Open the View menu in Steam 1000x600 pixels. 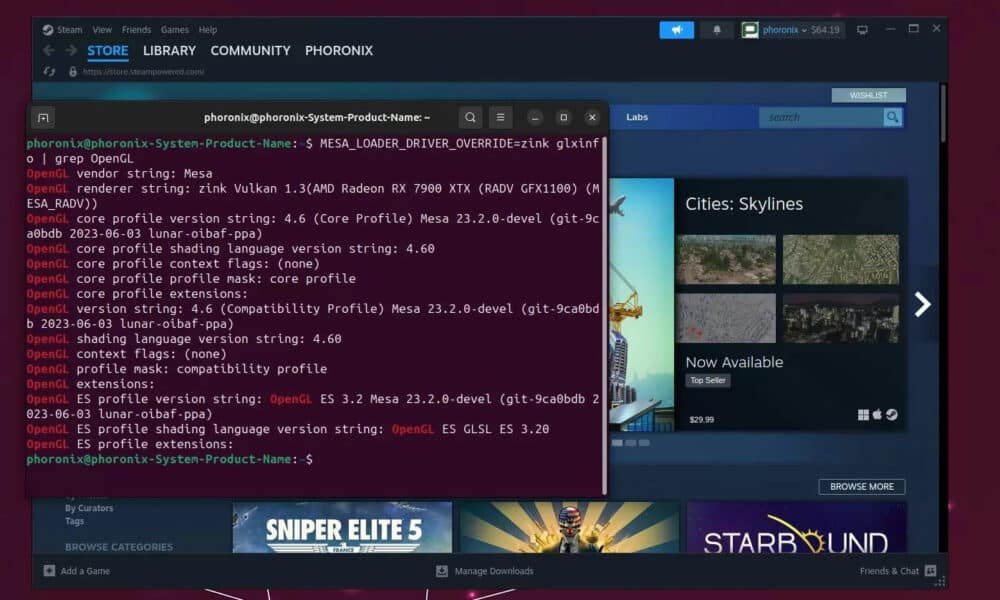(102, 29)
